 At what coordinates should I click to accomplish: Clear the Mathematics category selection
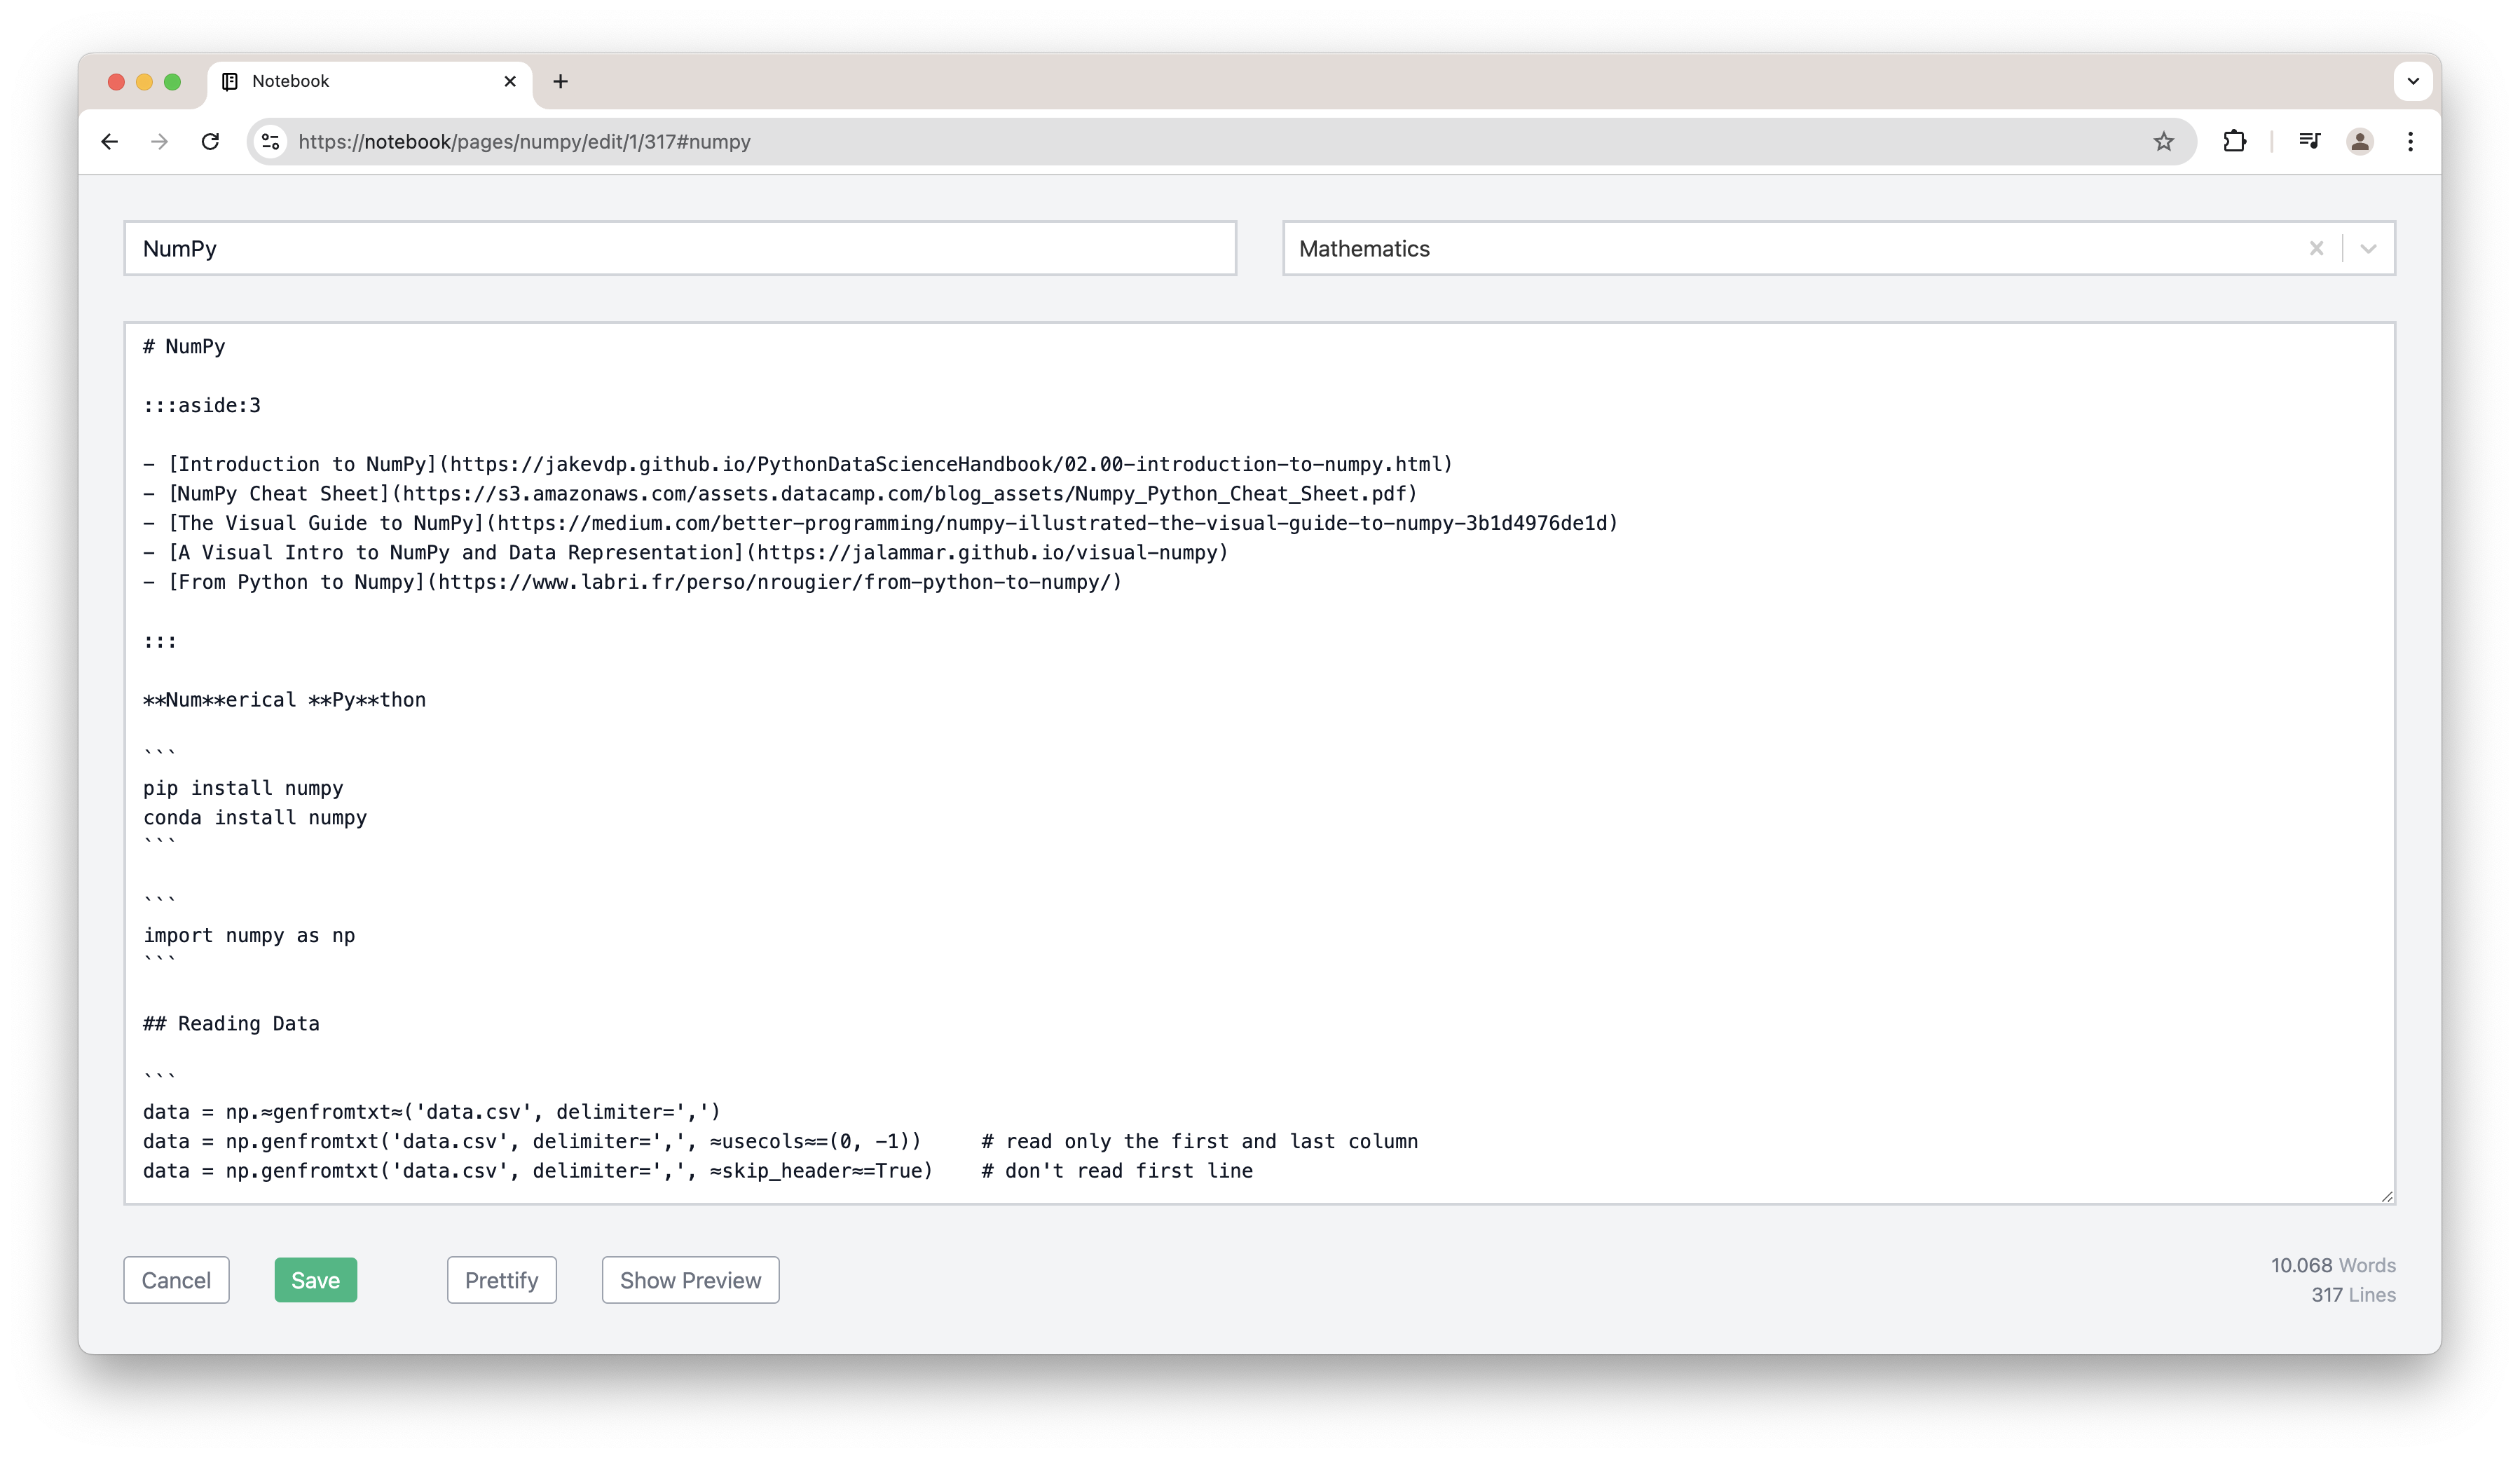point(2316,249)
